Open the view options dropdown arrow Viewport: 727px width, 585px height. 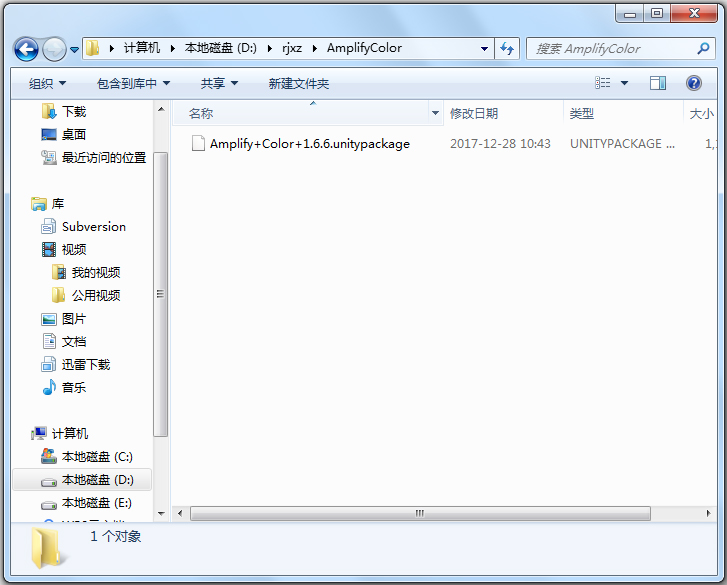624,83
